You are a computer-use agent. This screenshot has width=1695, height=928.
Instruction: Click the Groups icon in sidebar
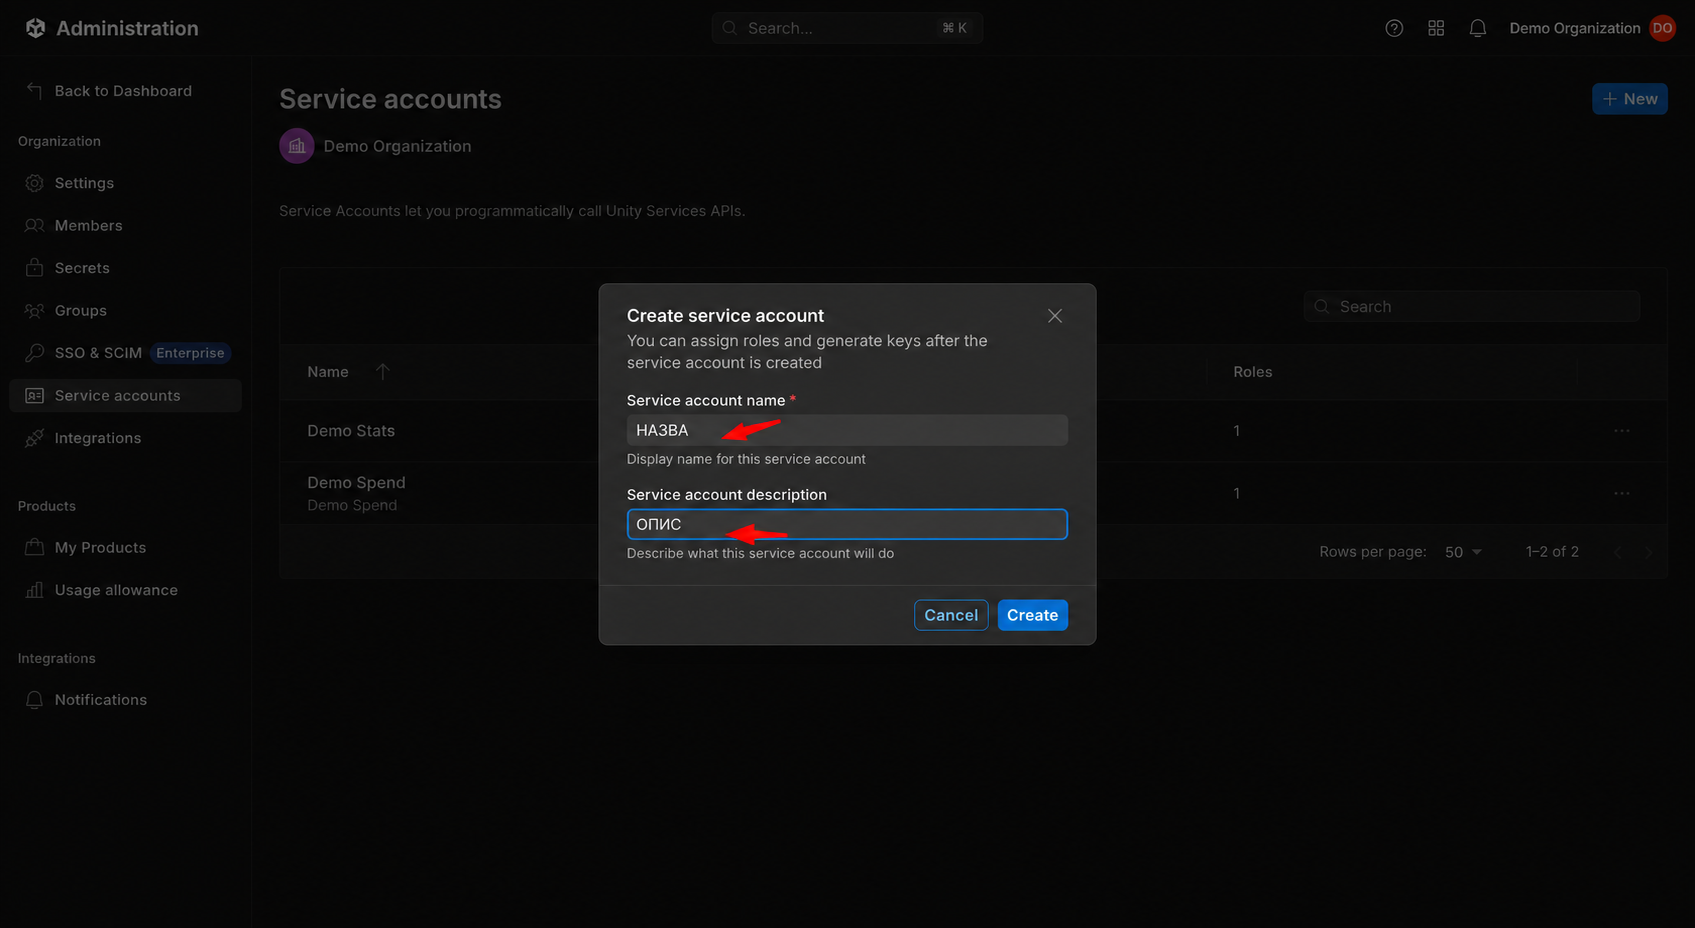(34, 311)
